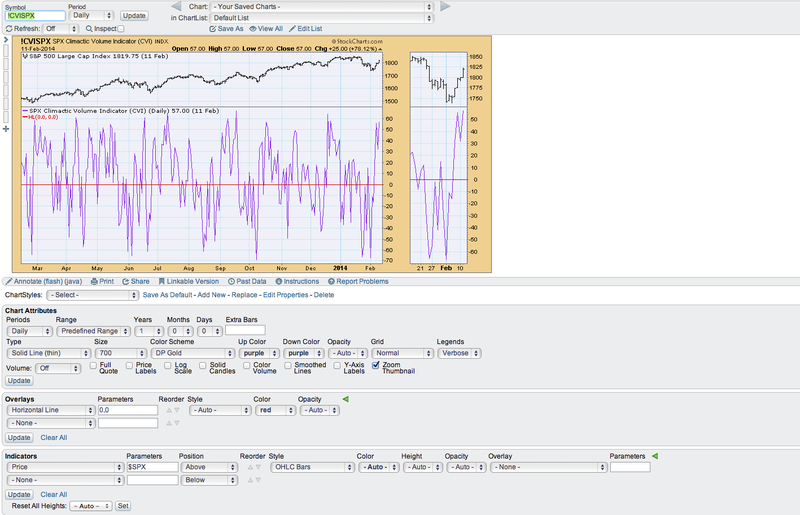800x515 pixels.
Task: Click the Share icon link
Action: pyautogui.click(x=136, y=281)
